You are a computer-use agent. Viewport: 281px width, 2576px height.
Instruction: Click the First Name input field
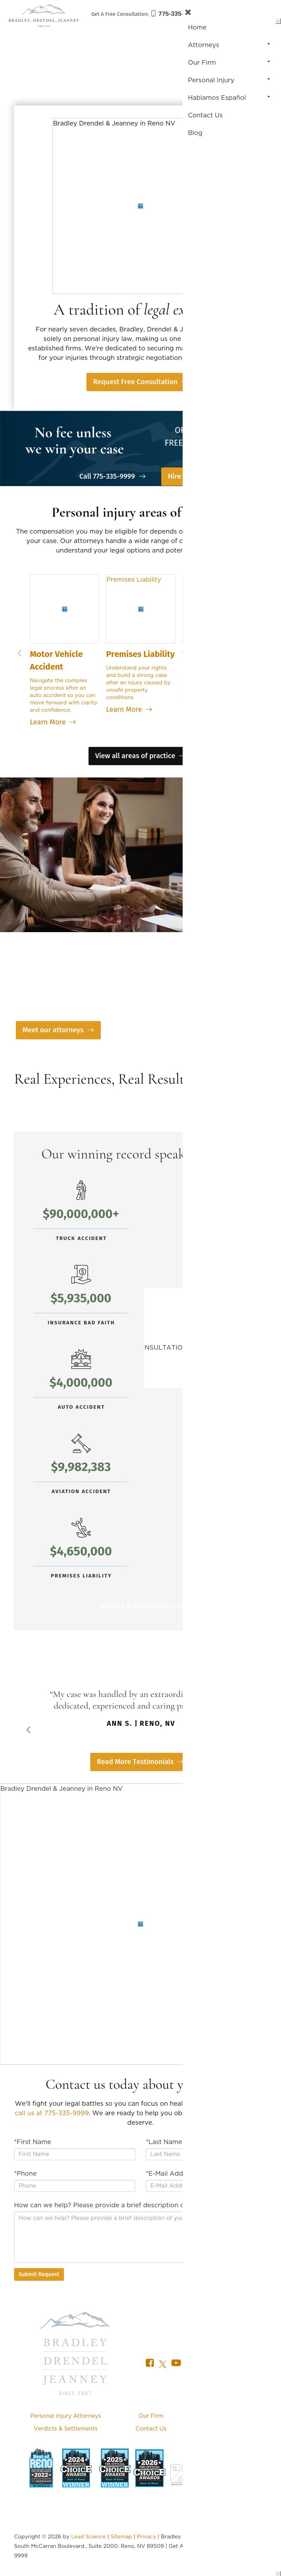point(74,2154)
